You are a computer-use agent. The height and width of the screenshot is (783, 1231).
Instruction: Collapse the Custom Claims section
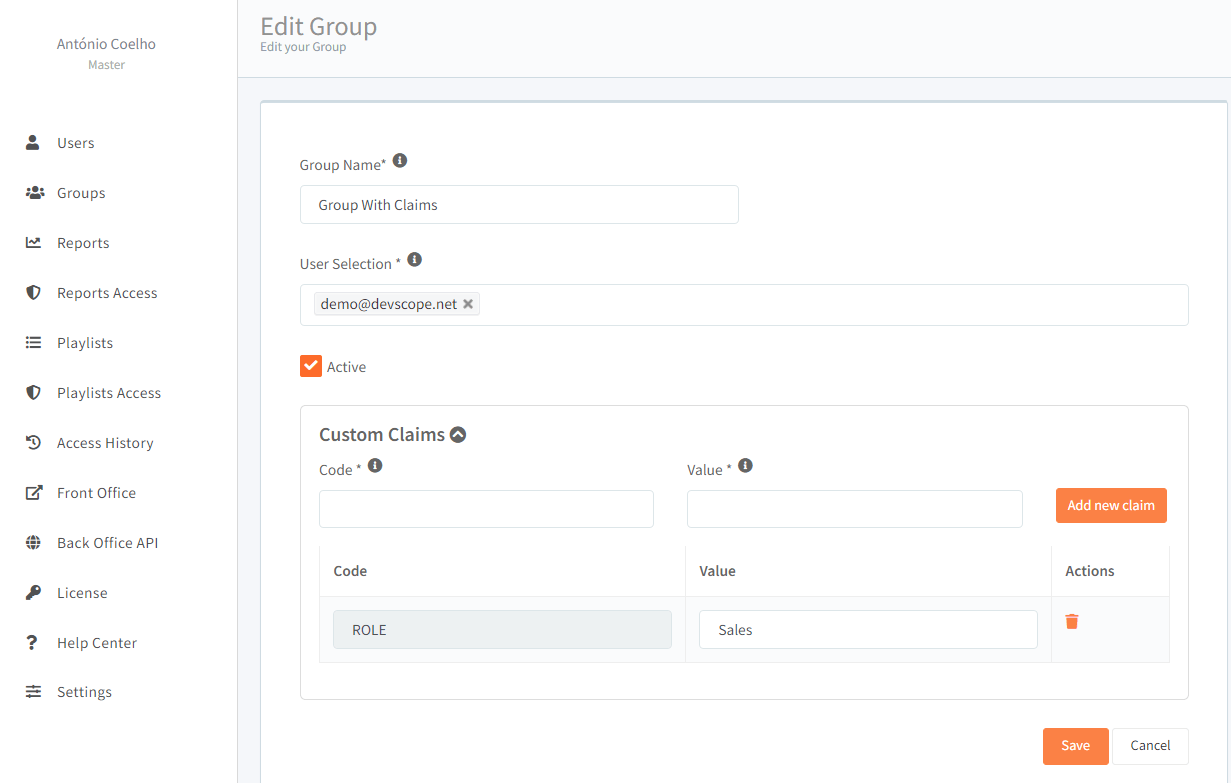point(458,435)
